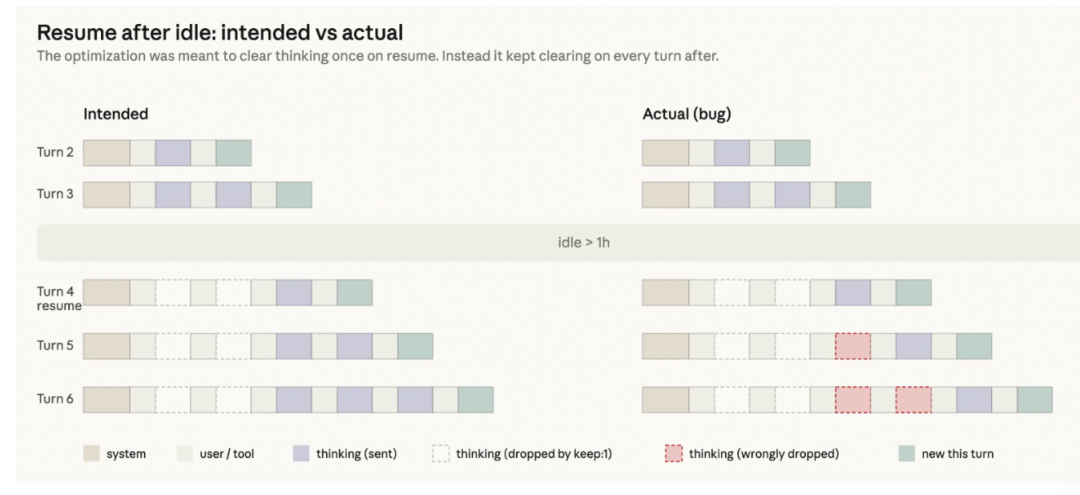Viewport: 1080px width, 495px height.
Task: Click the system block in Actual Turn 3
Action: tap(665, 195)
